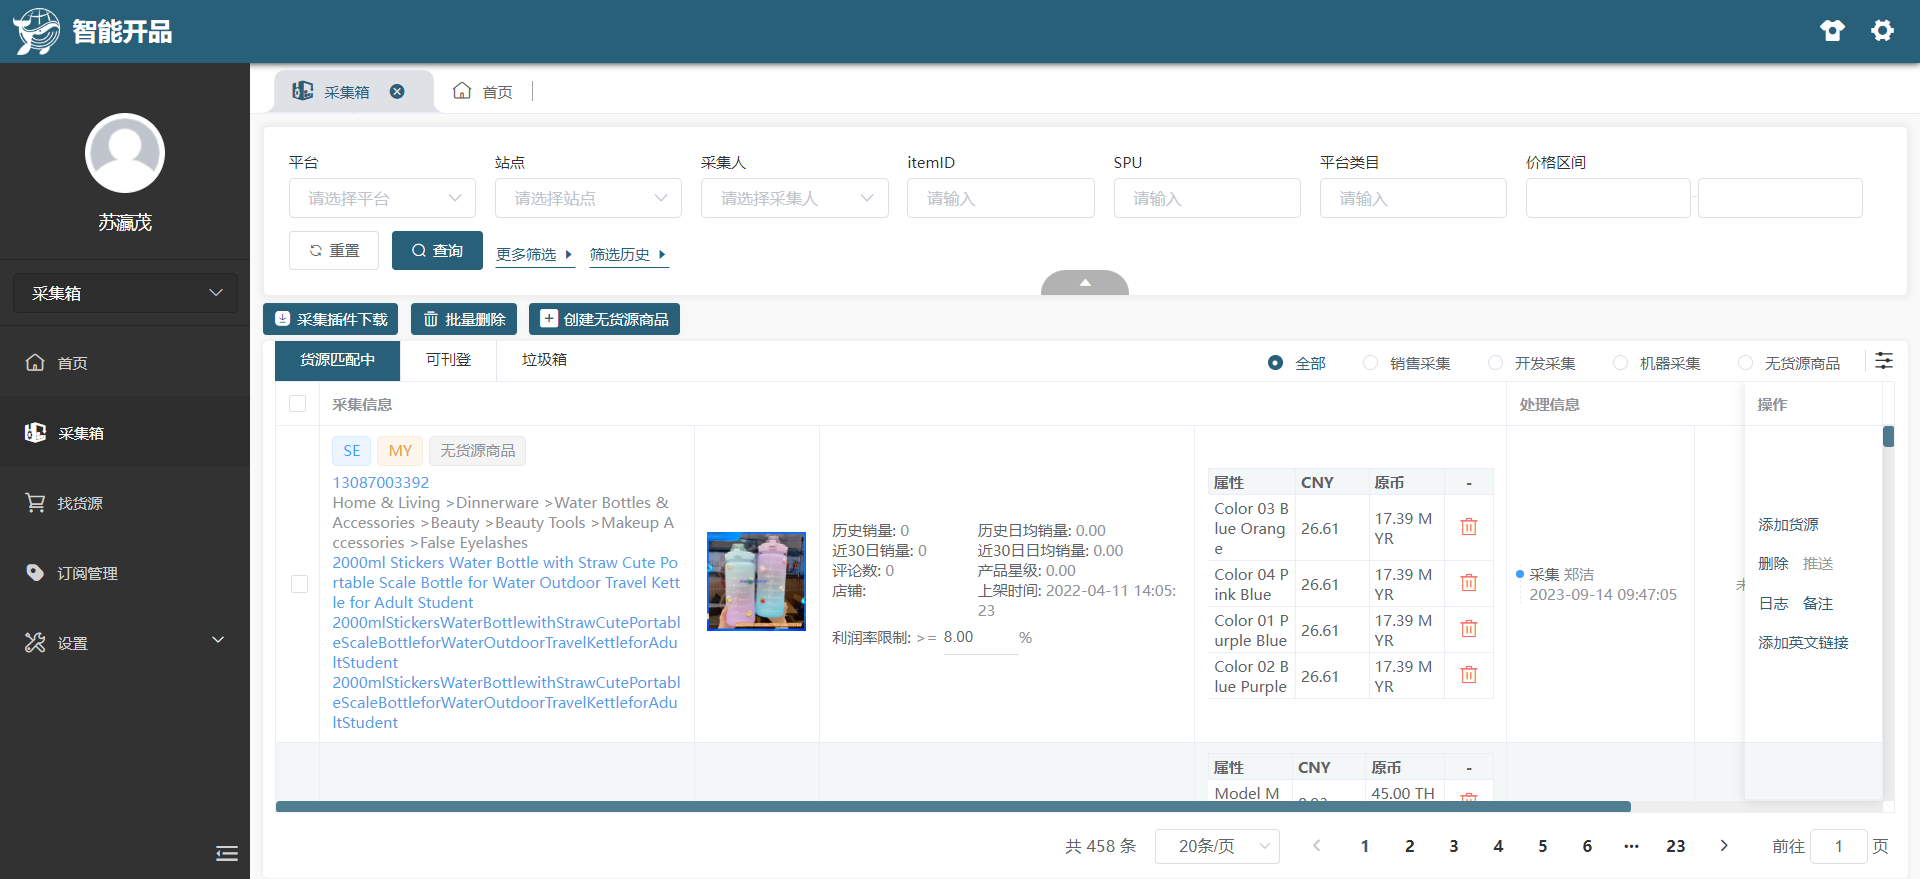Select the 全部 radio option
The width and height of the screenshot is (1920, 879).
[x=1296, y=363]
